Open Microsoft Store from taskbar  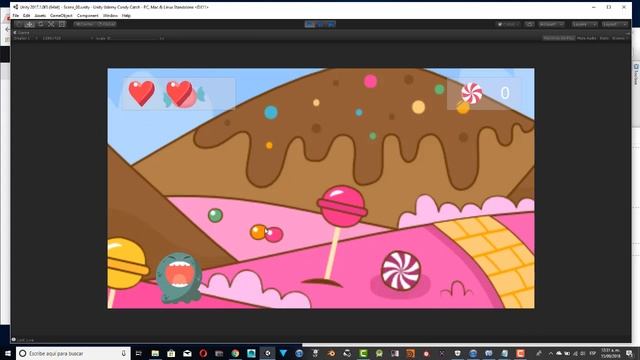[171, 353]
